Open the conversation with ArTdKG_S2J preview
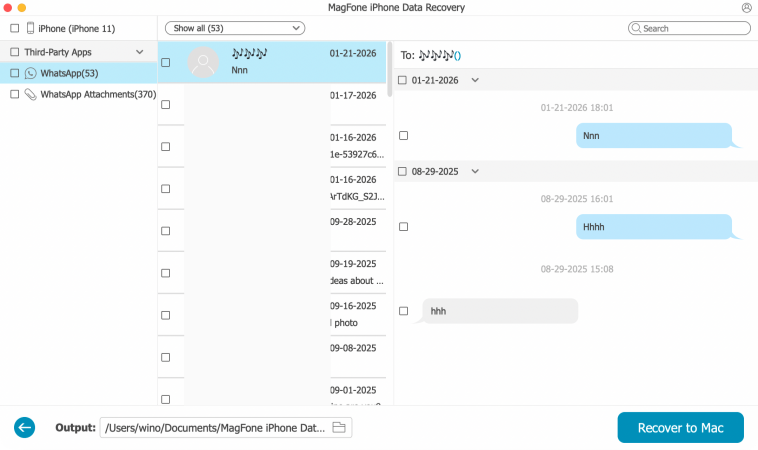 272,189
